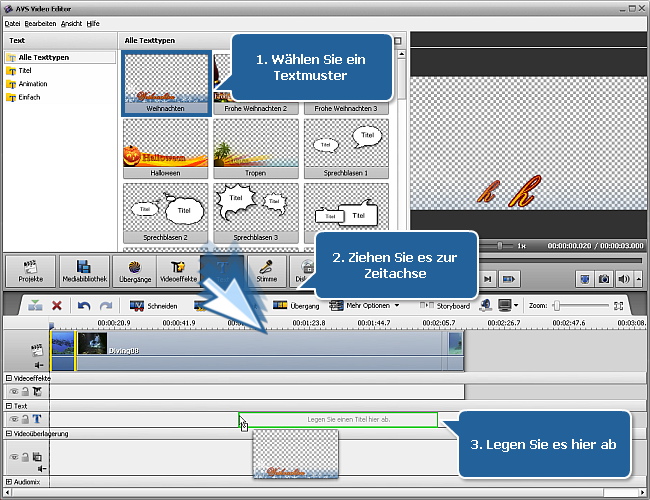Open the Projekte section
This screenshot has height=500, width=650.
click(30, 271)
